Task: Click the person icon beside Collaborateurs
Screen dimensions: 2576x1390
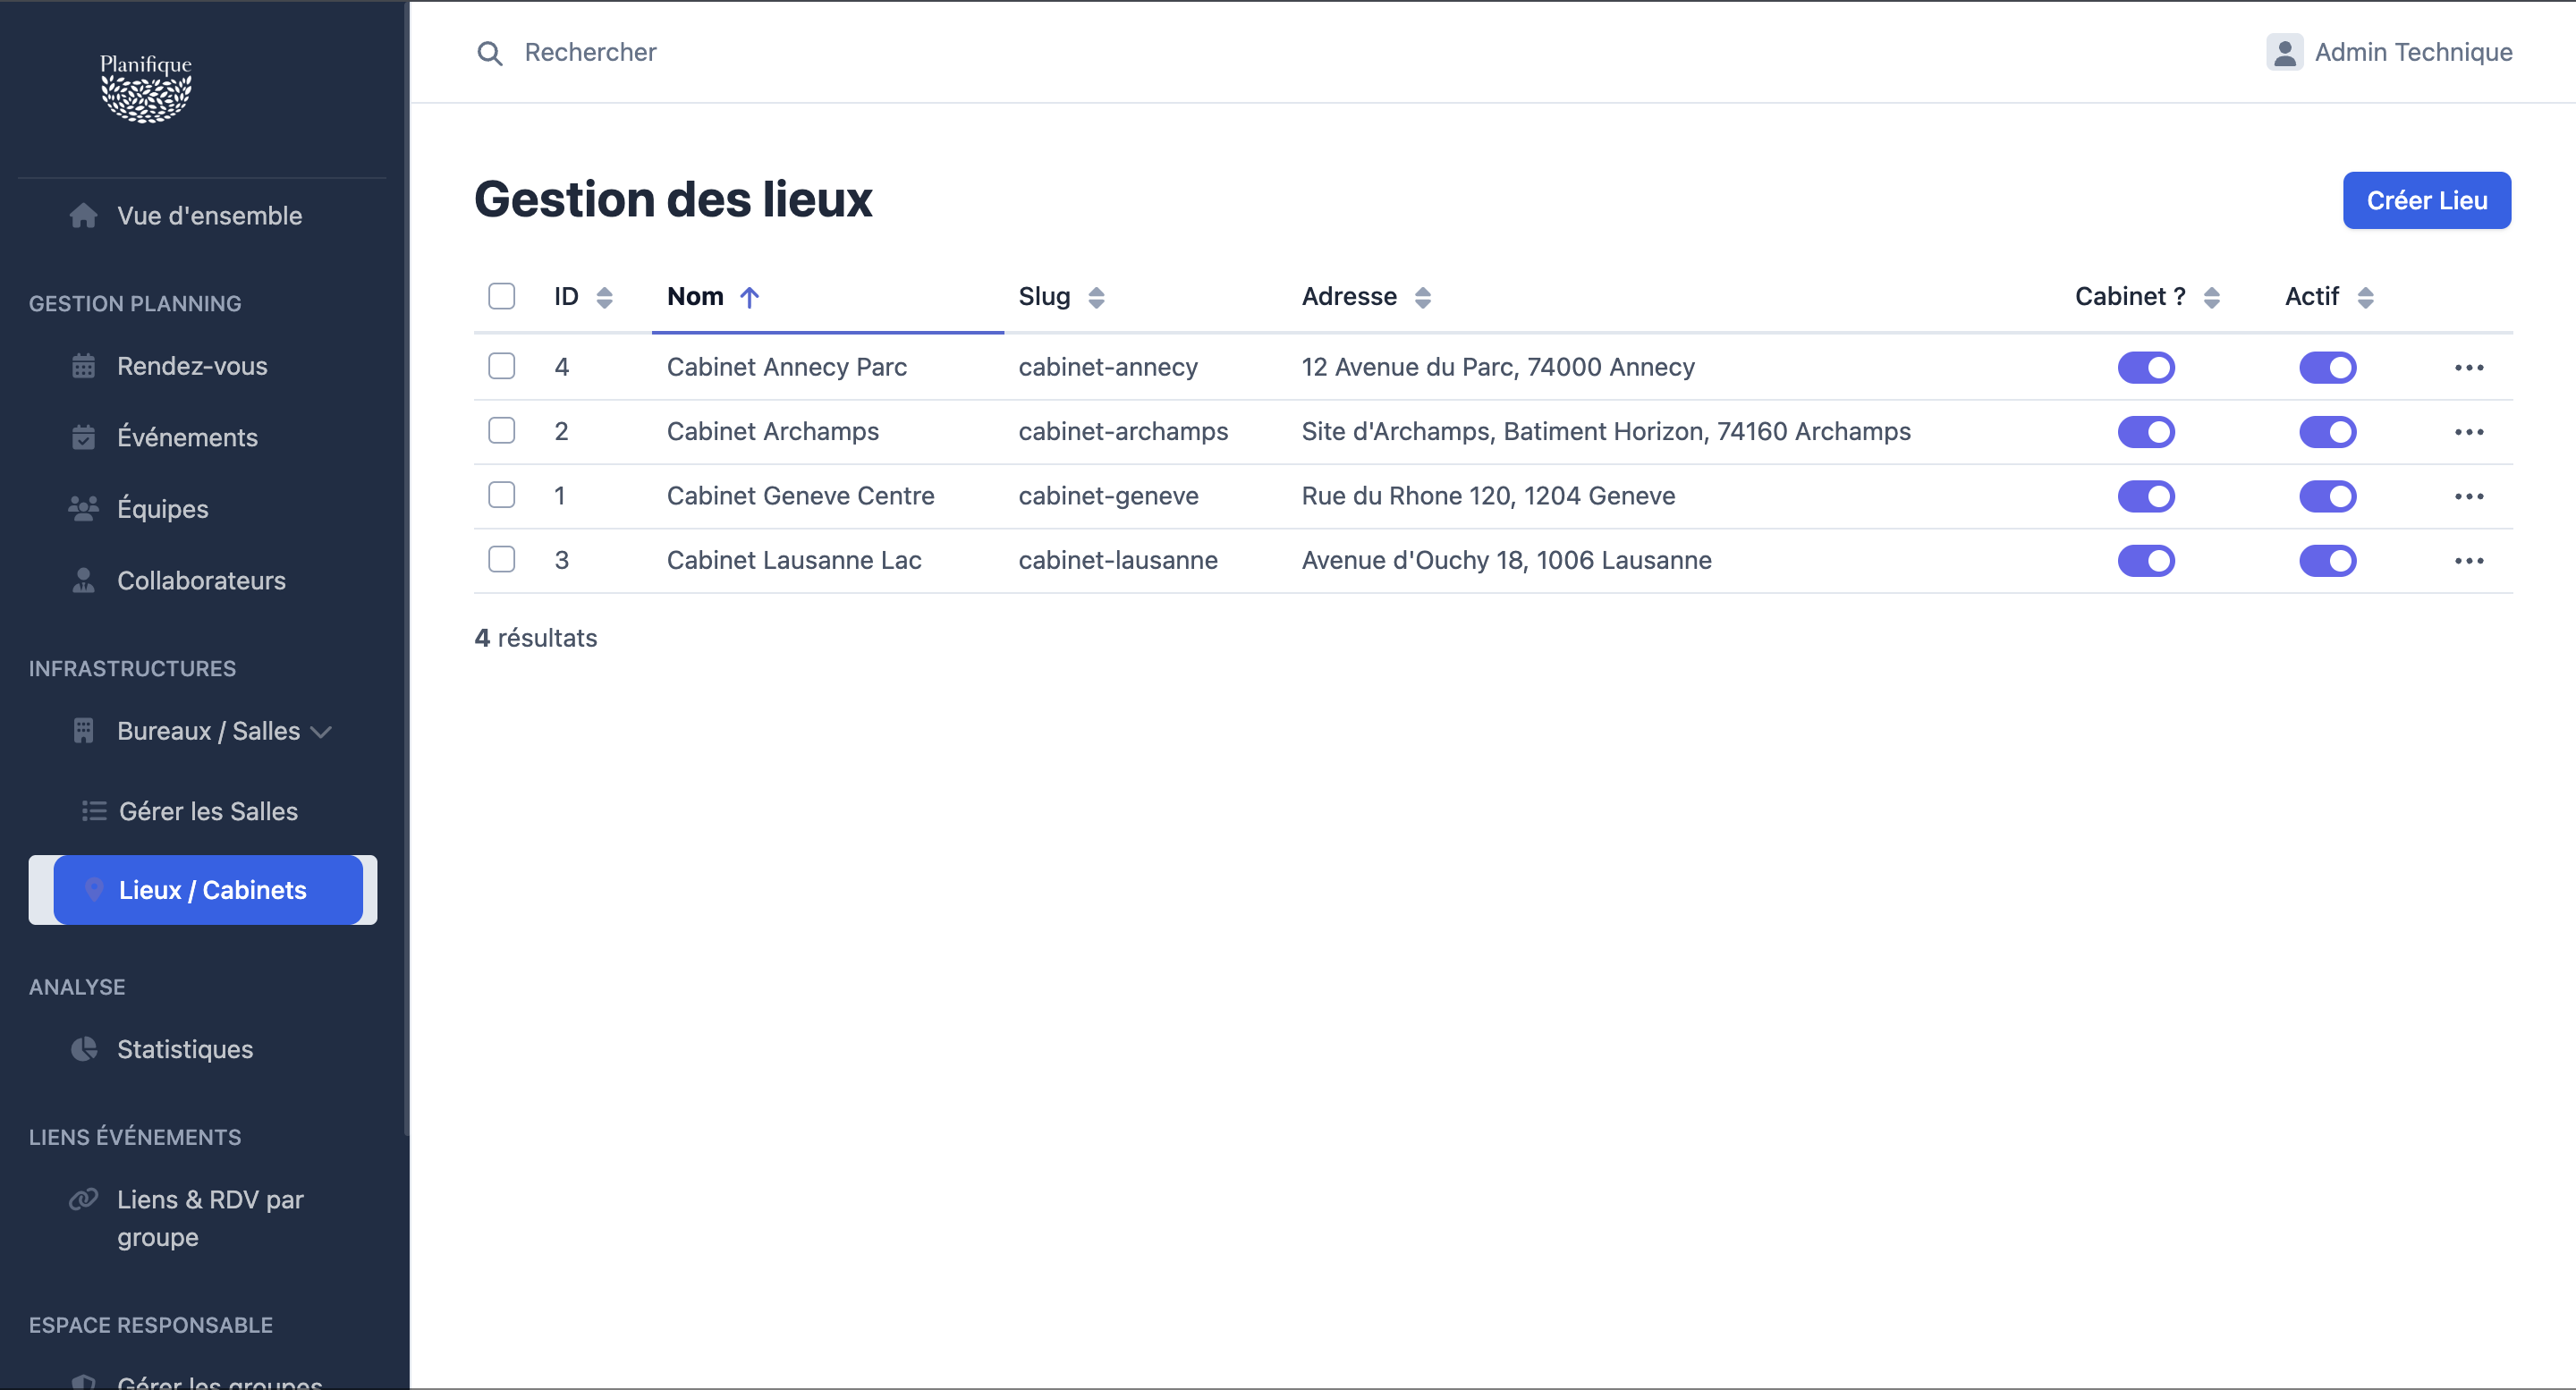Action: (x=84, y=580)
